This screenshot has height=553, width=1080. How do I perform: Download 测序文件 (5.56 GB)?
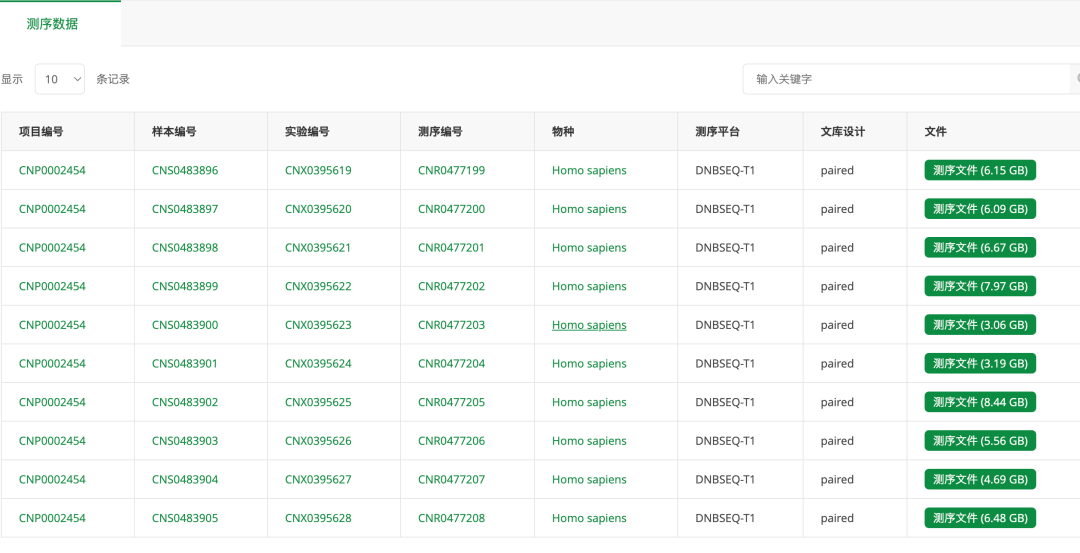[980, 440]
